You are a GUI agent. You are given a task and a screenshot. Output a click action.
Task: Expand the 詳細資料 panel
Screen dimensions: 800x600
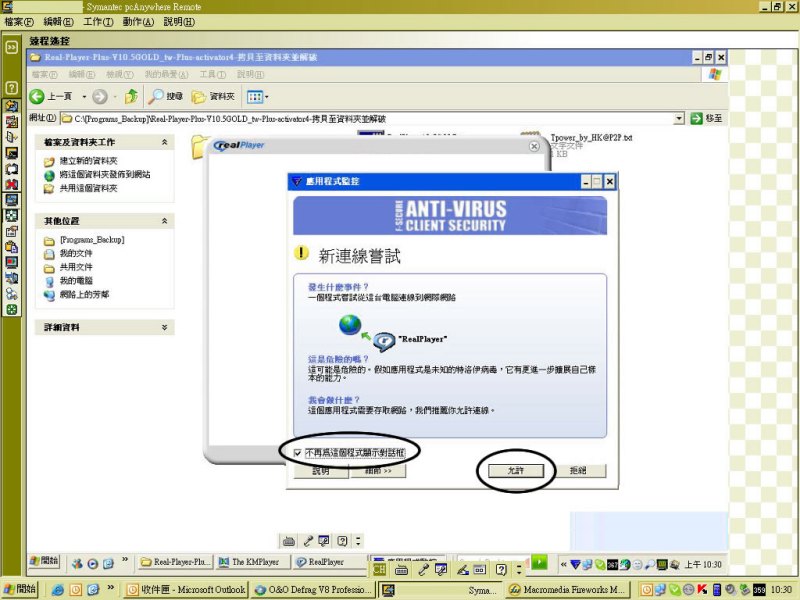tap(164, 327)
